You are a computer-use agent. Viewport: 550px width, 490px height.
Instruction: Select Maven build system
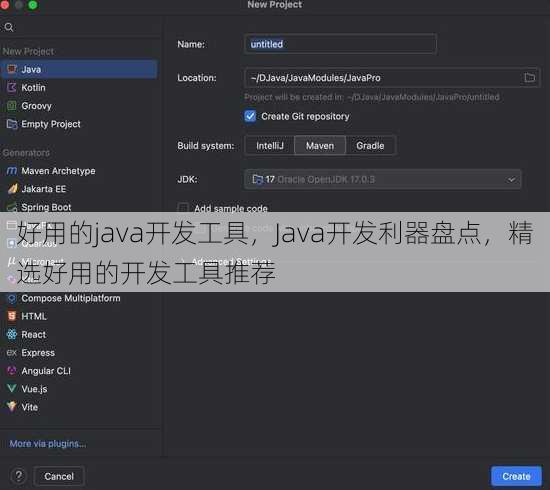pos(320,146)
